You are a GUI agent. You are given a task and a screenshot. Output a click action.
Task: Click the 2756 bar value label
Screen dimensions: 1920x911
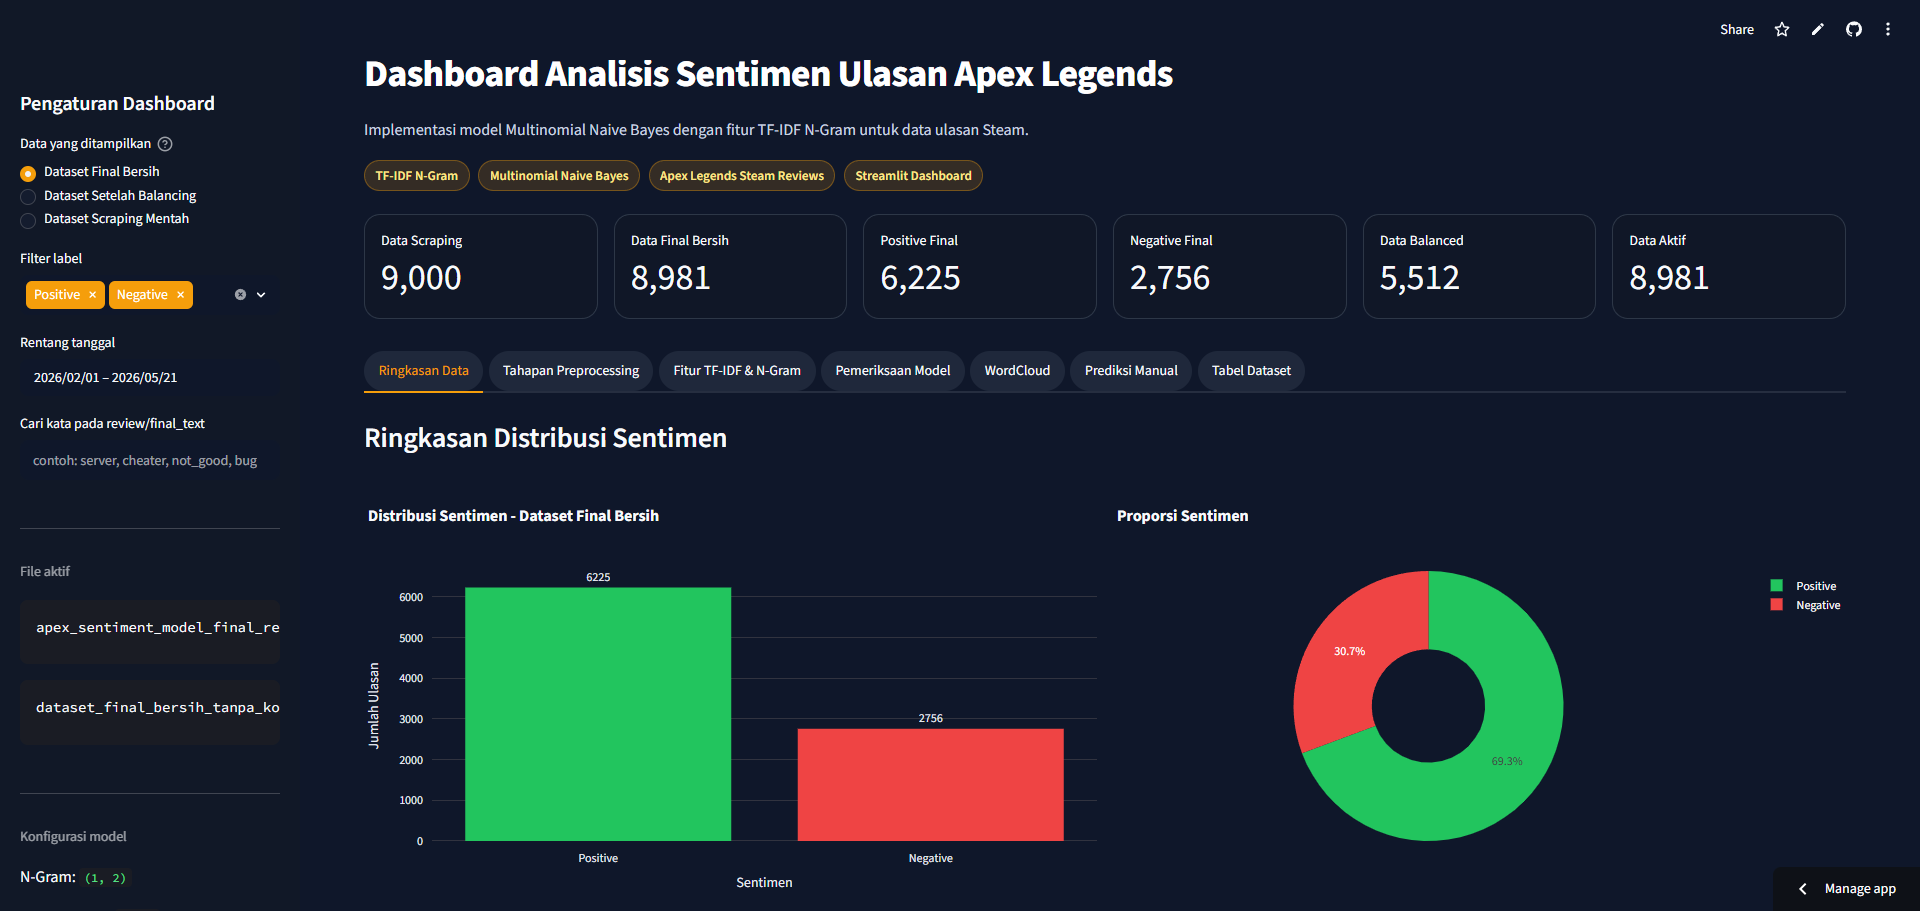click(x=931, y=718)
